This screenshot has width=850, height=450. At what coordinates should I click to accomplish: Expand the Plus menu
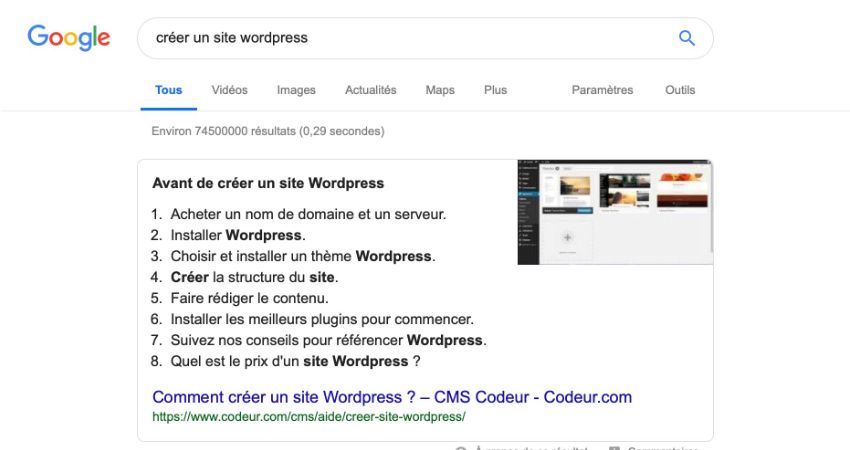coord(495,90)
